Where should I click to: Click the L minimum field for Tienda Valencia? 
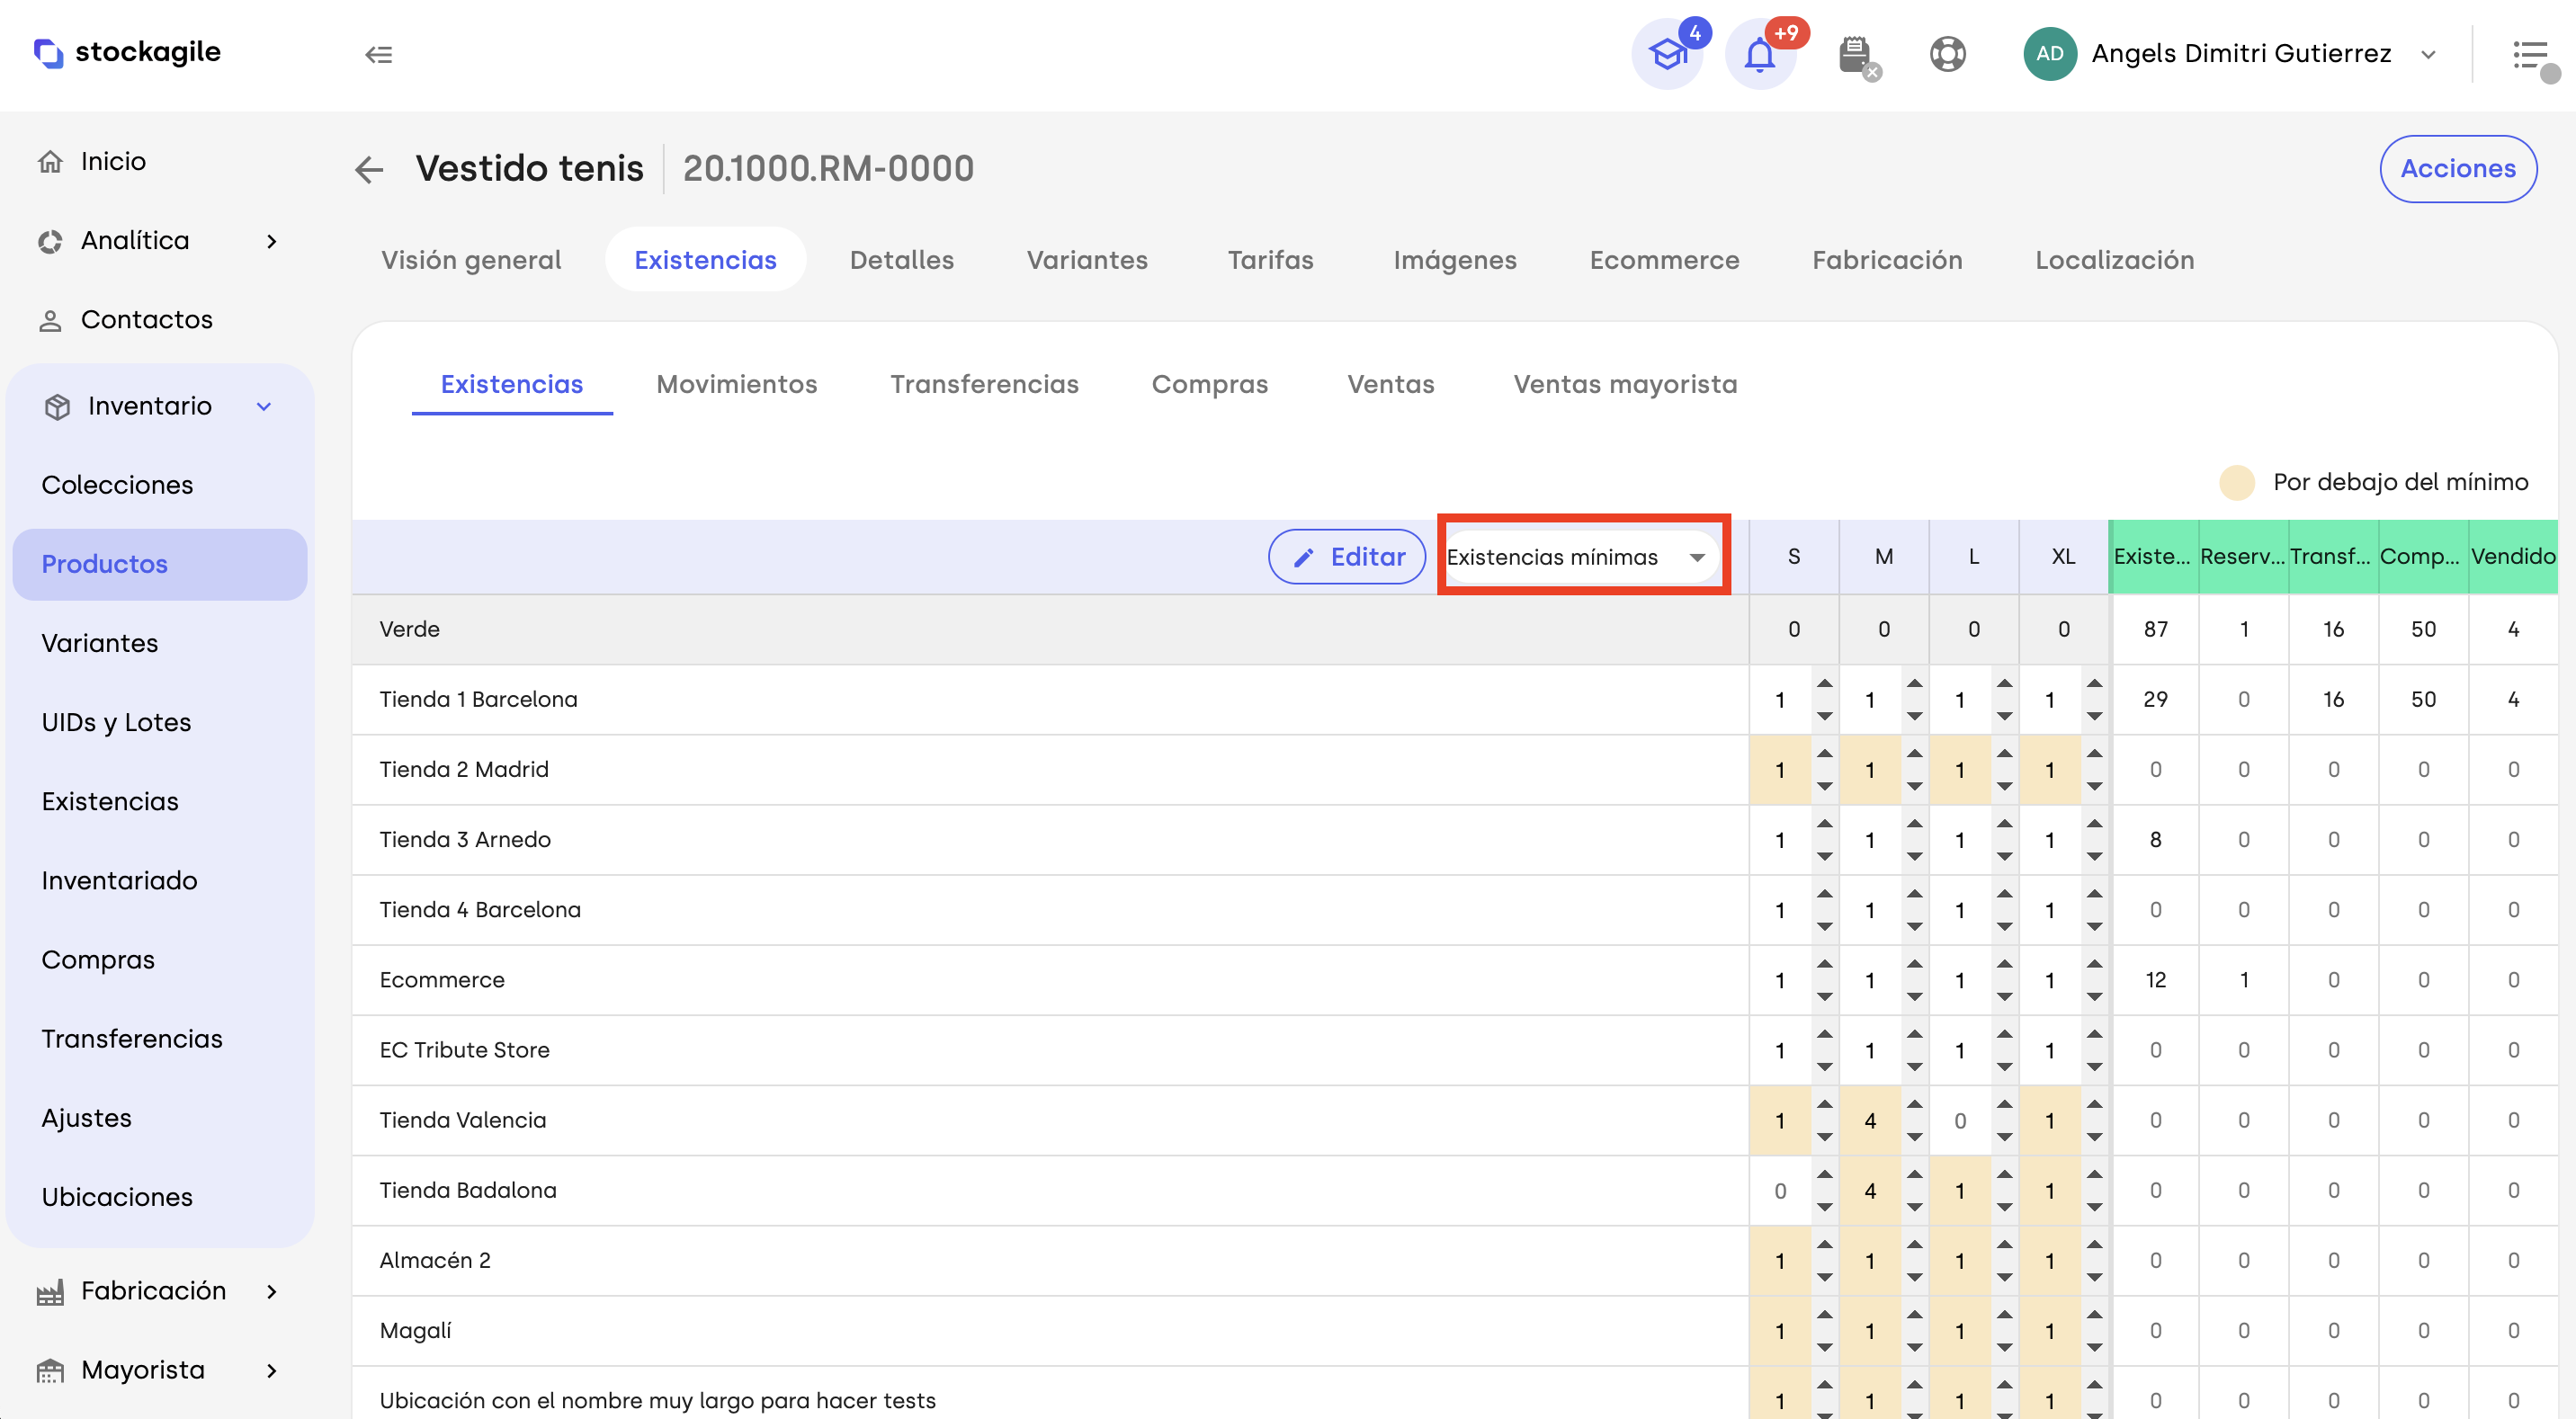click(1960, 1121)
